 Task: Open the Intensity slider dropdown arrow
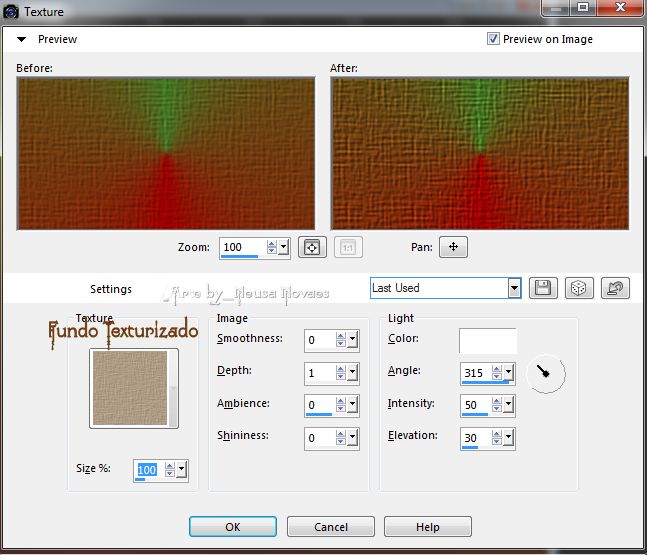click(x=508, y=405)
